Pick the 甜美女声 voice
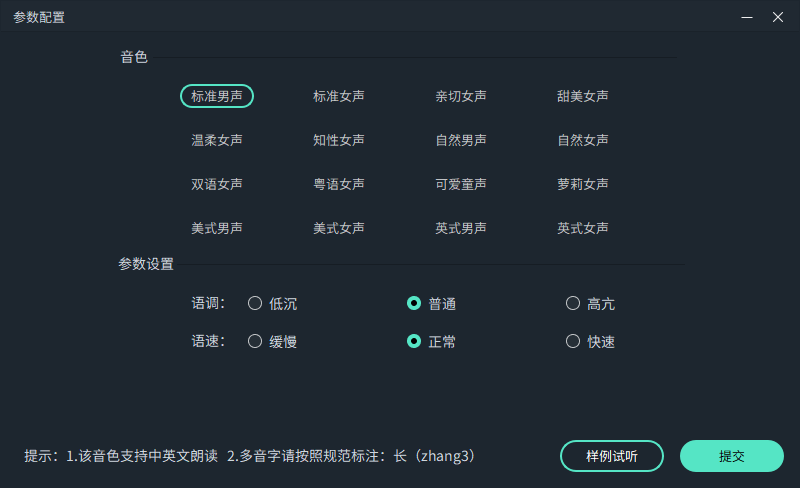 [x=583, y=96]
